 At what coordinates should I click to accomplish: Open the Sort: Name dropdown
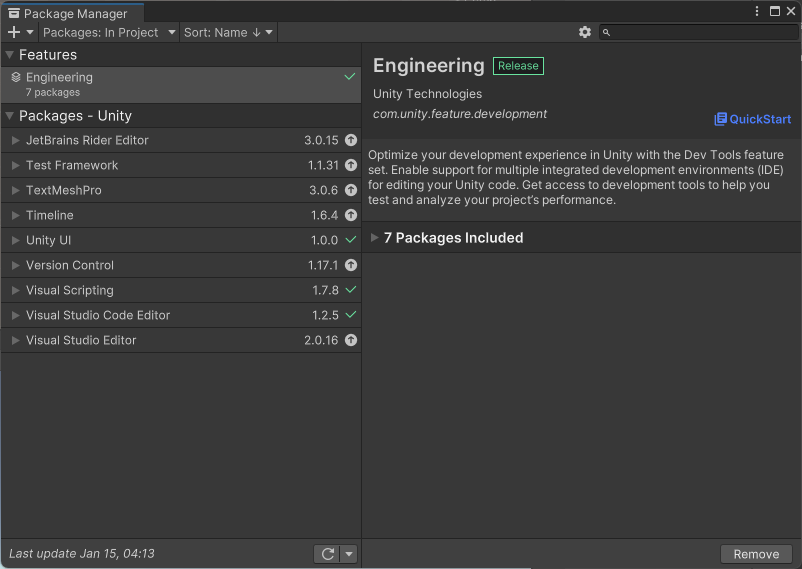pyautogui.click(x=228, y=33)
